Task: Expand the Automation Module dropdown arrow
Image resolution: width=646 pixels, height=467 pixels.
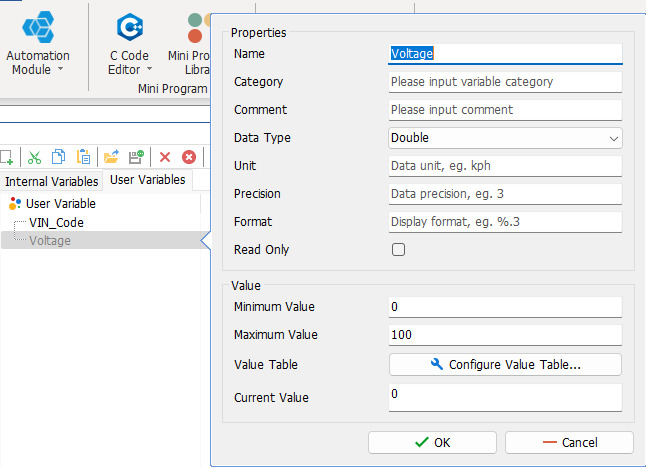Action: point(60,71)
